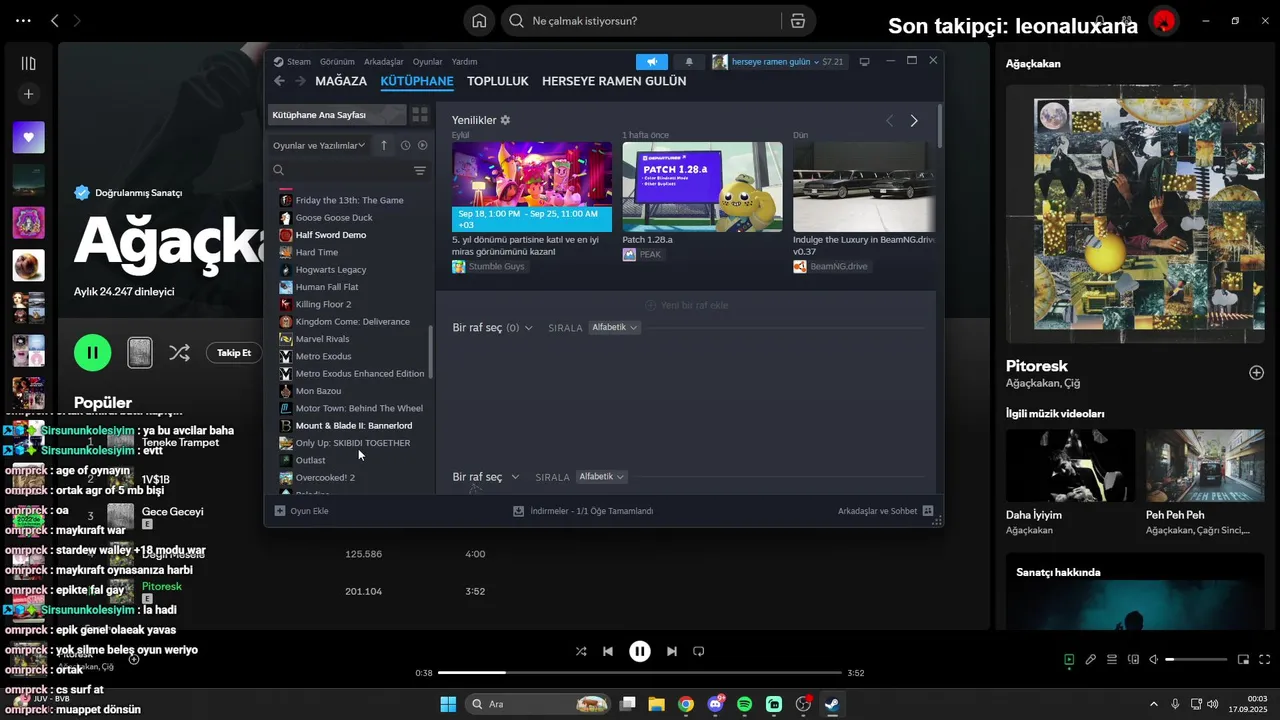Open Arkadaşlar ve Sohbet panel
Image resolution: width=1280 pixels, height=720 pixels.
886,511
